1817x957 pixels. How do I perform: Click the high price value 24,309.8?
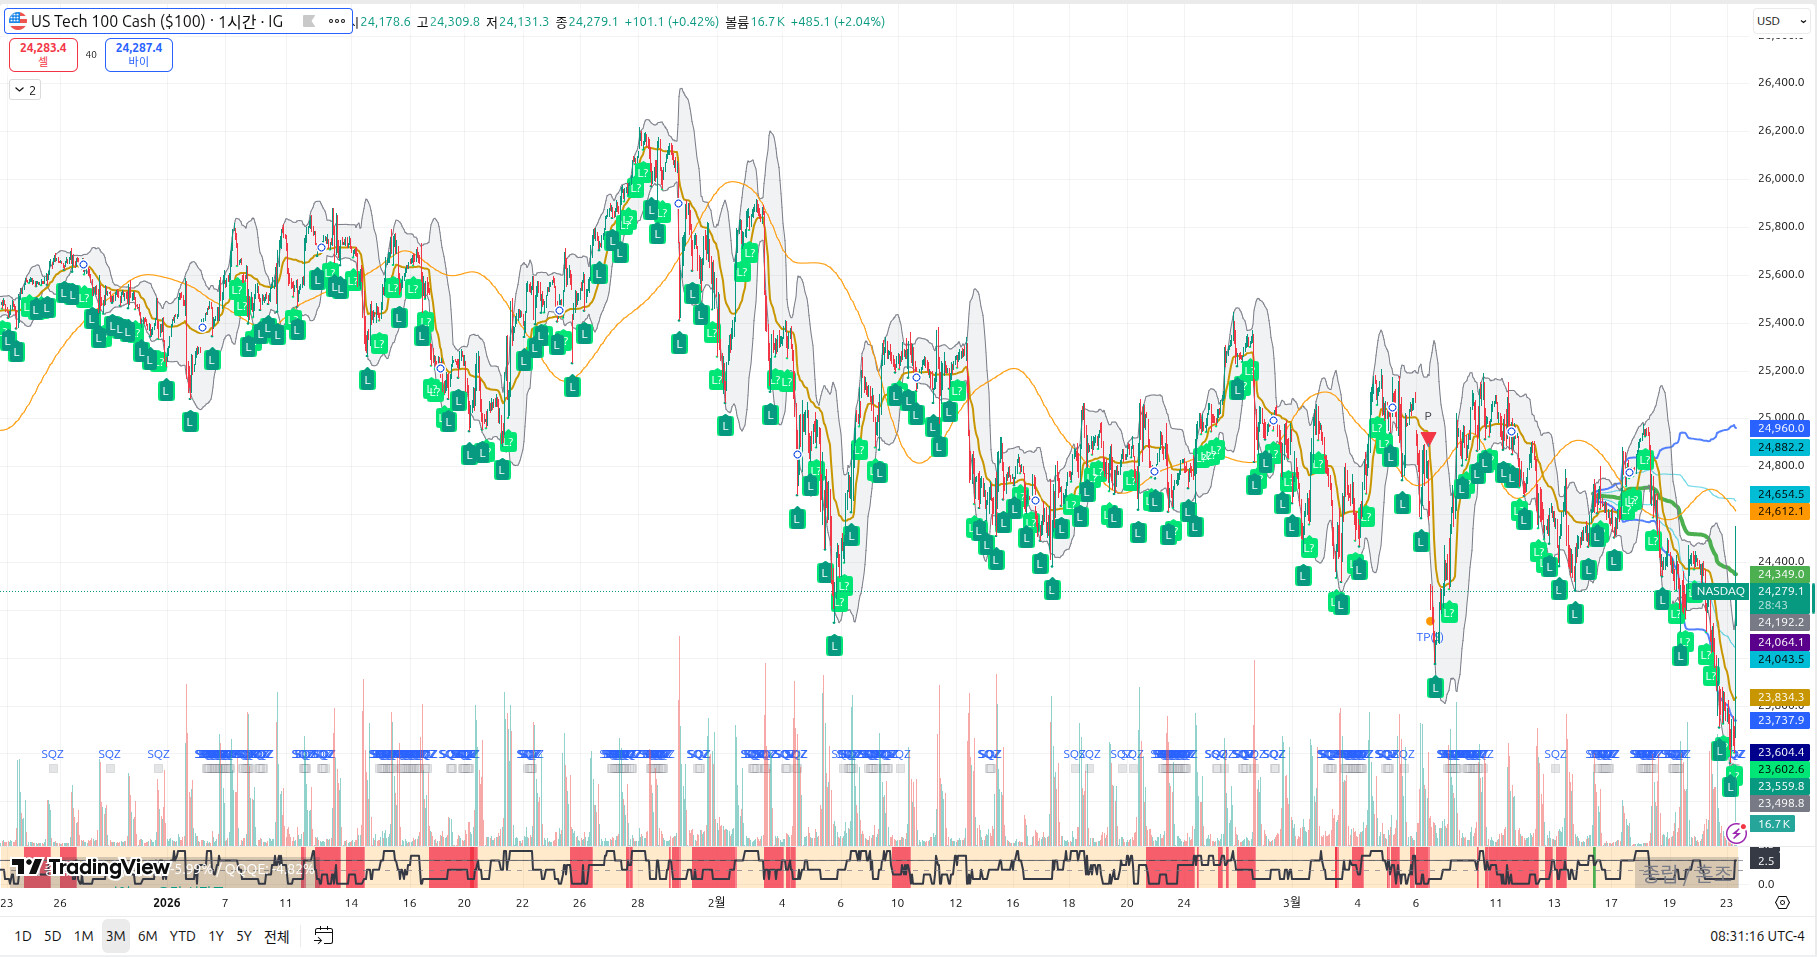455,21
